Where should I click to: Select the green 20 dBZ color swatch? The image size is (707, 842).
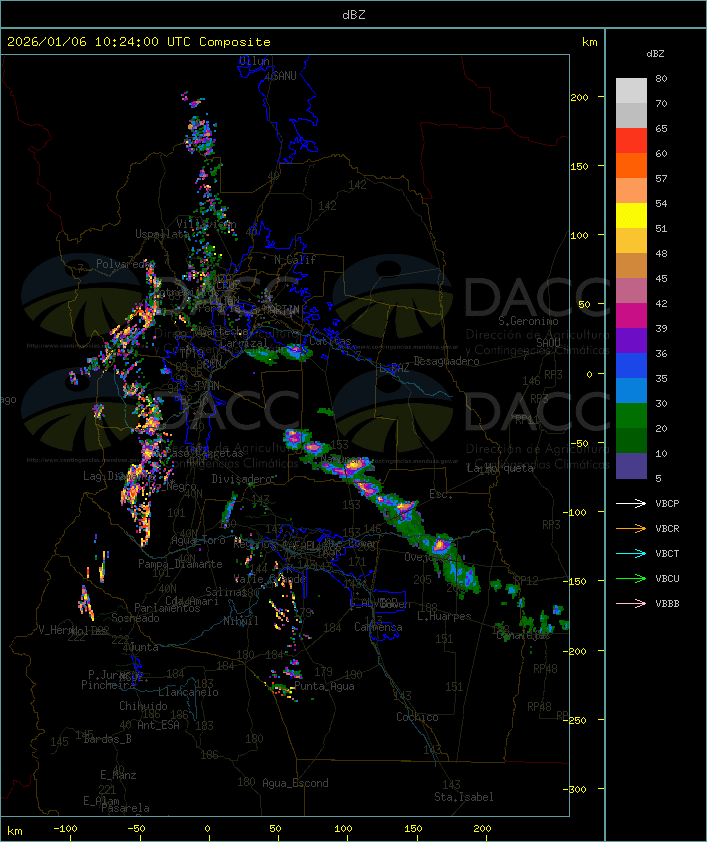point(631,415)
